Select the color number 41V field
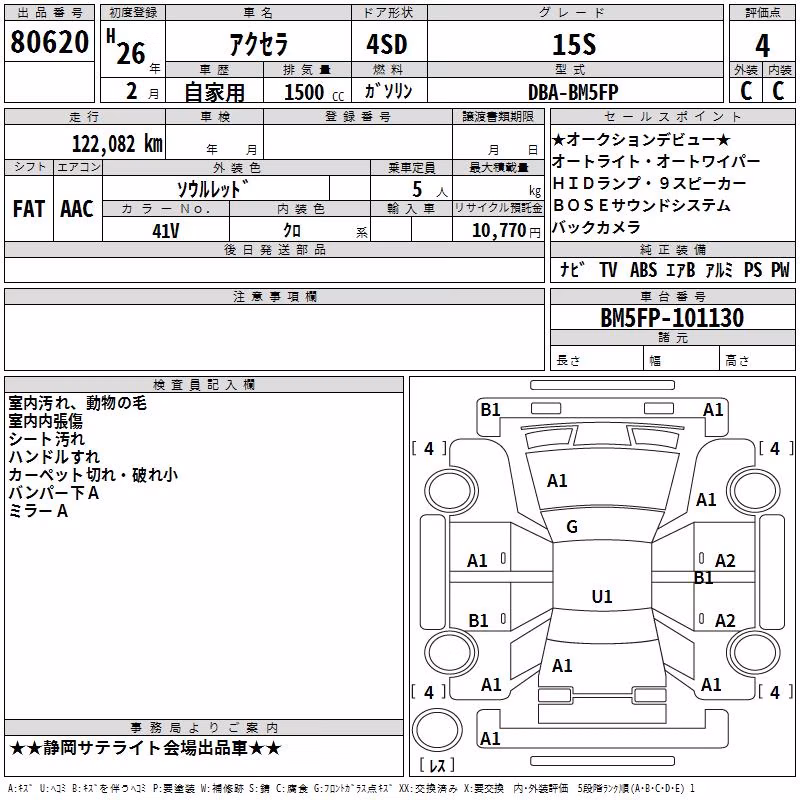Image resolution: width=800 pixels, height=800 pixels. (166, 230)
